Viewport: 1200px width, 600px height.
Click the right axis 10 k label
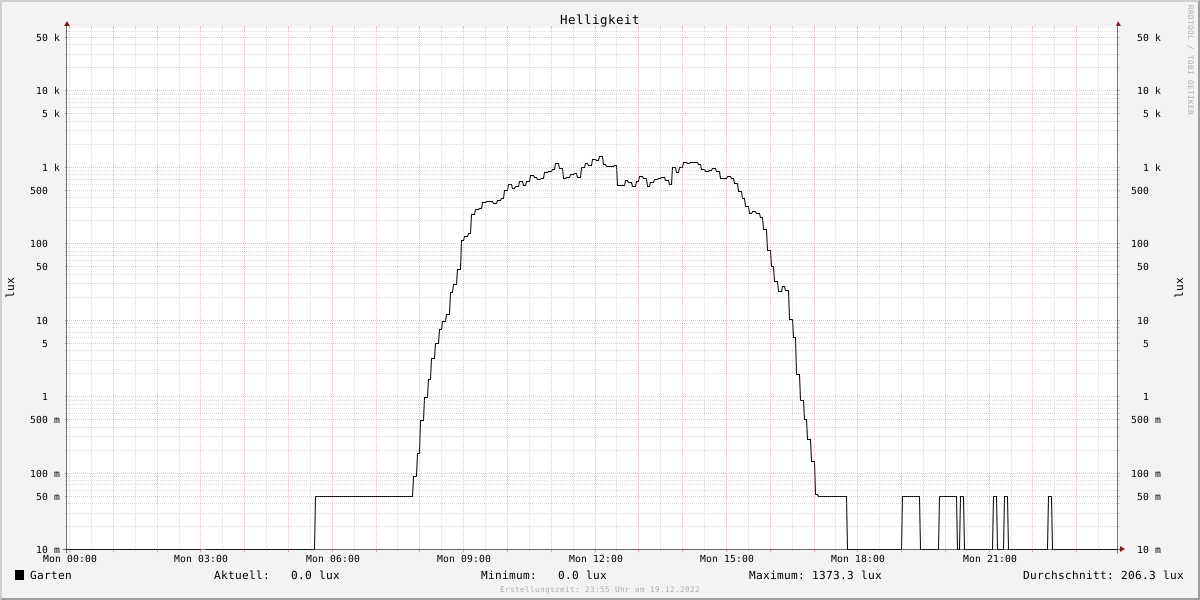(1149, 91)
